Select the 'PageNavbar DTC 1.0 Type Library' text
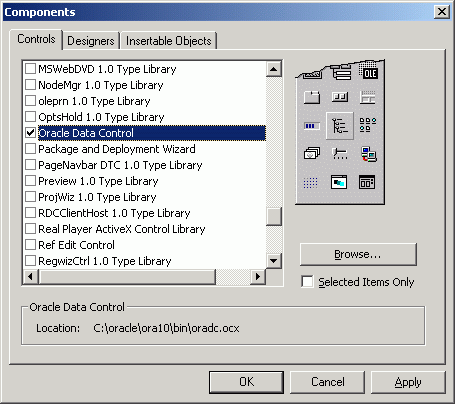This screenshot has width=455, height=404. tap(120, 165)
